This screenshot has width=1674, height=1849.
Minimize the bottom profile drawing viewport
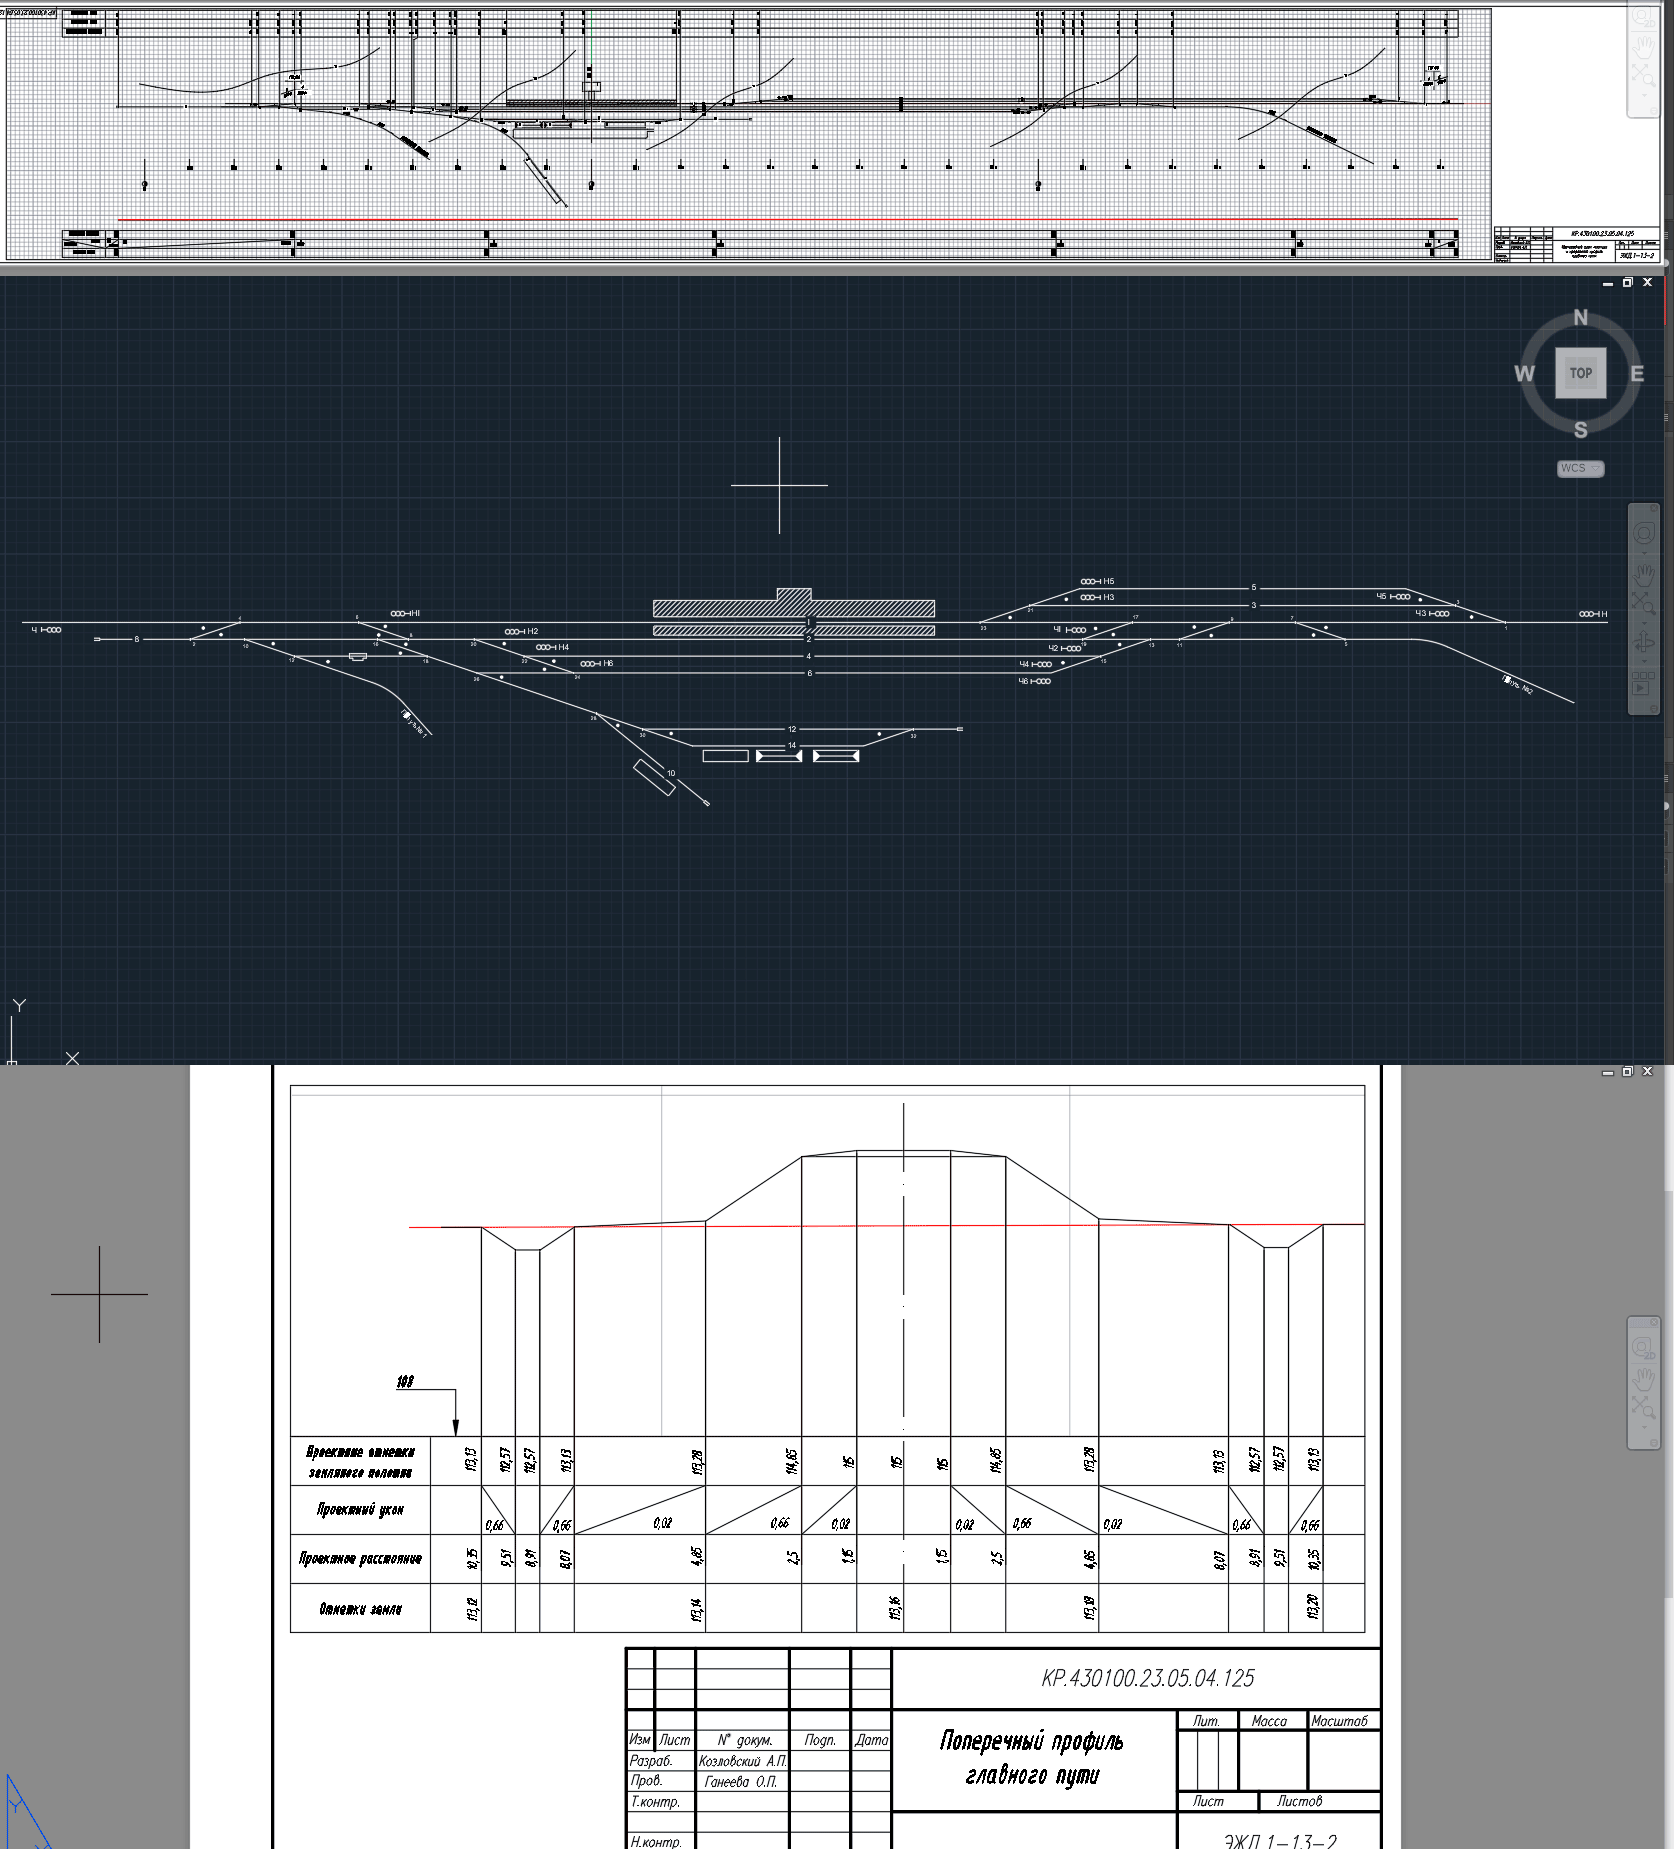[1608, 1072]
